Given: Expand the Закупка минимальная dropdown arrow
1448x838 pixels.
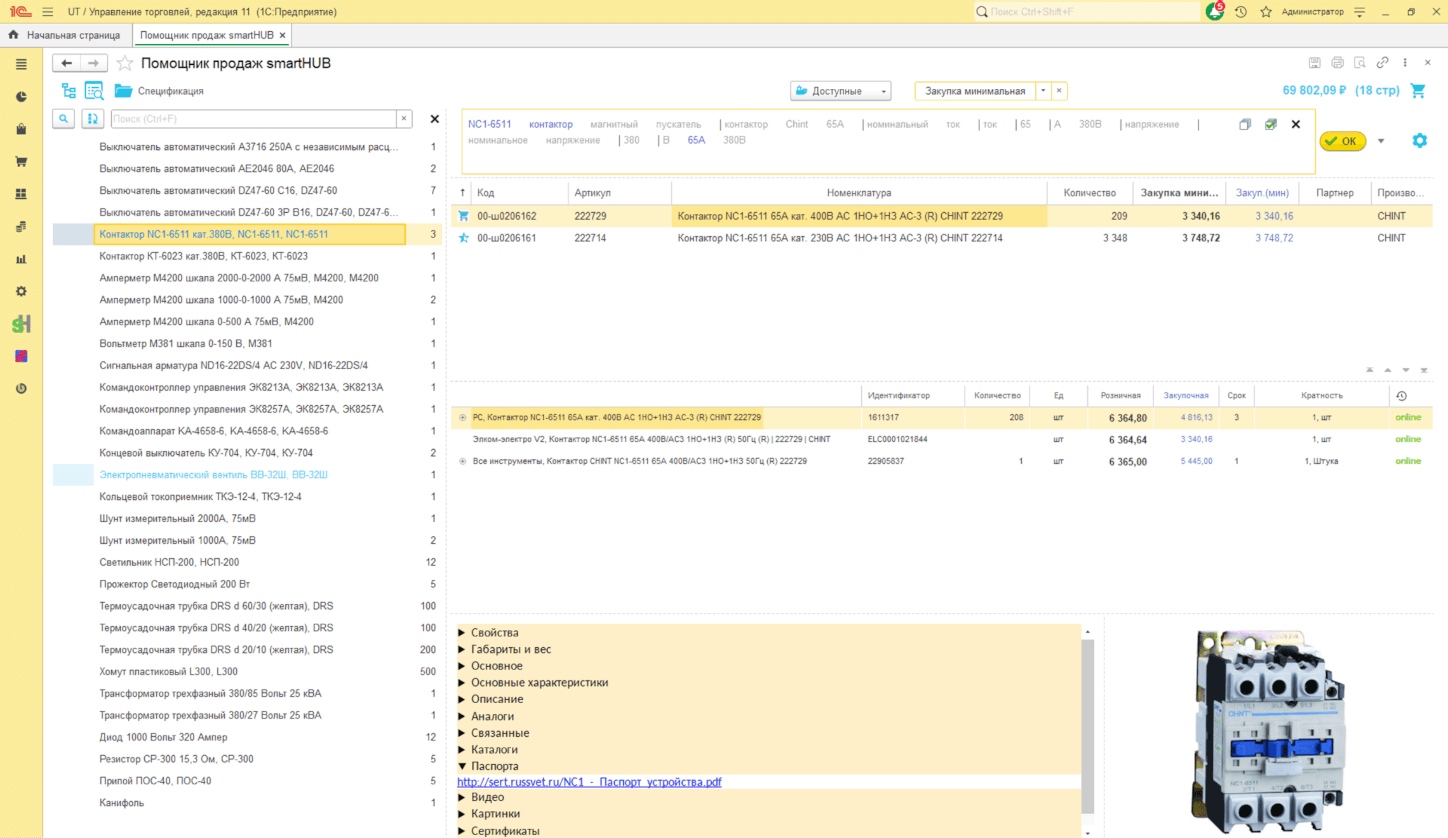Looking at the screenshot, I should 1042,91.
